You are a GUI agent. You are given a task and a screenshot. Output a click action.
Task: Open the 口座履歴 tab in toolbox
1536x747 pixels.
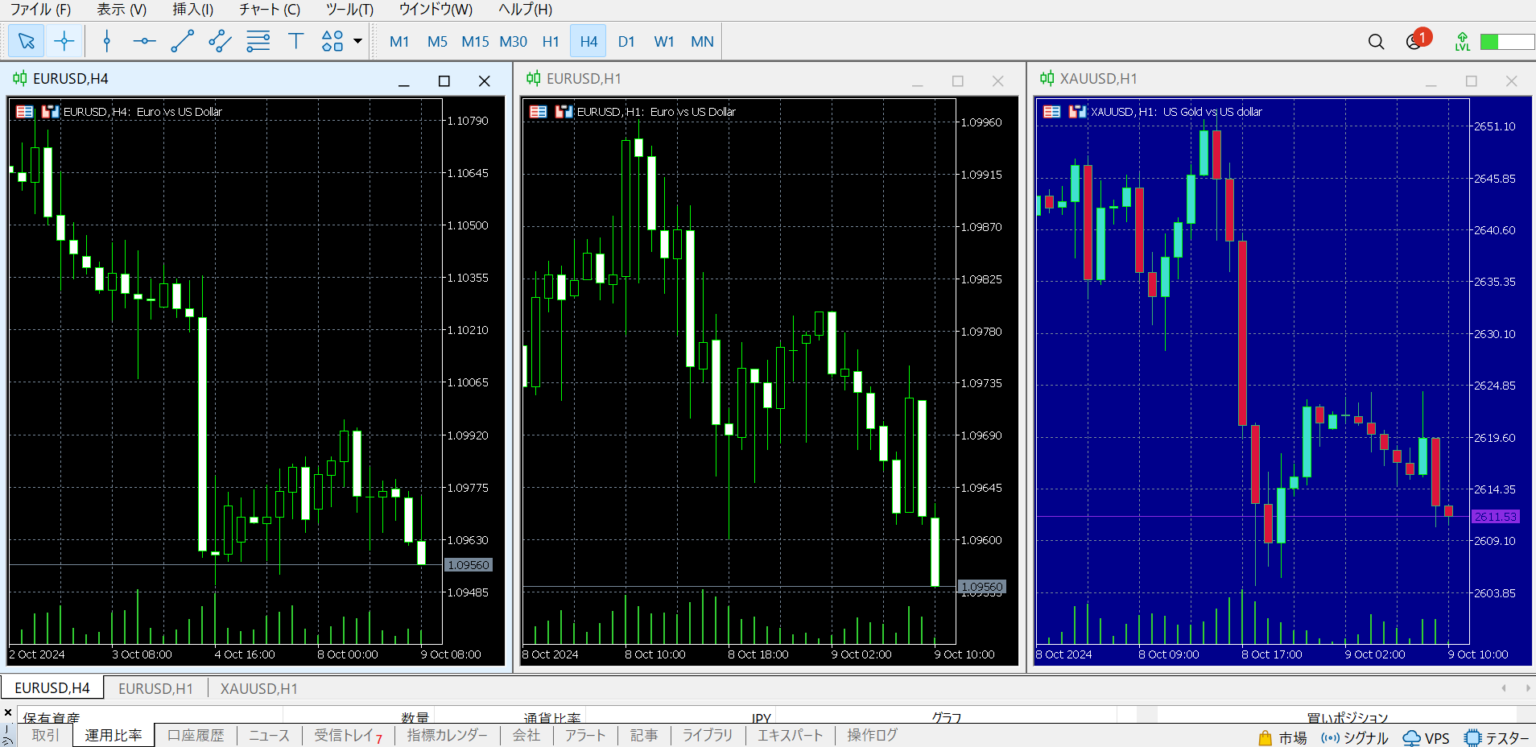point(195,736)
